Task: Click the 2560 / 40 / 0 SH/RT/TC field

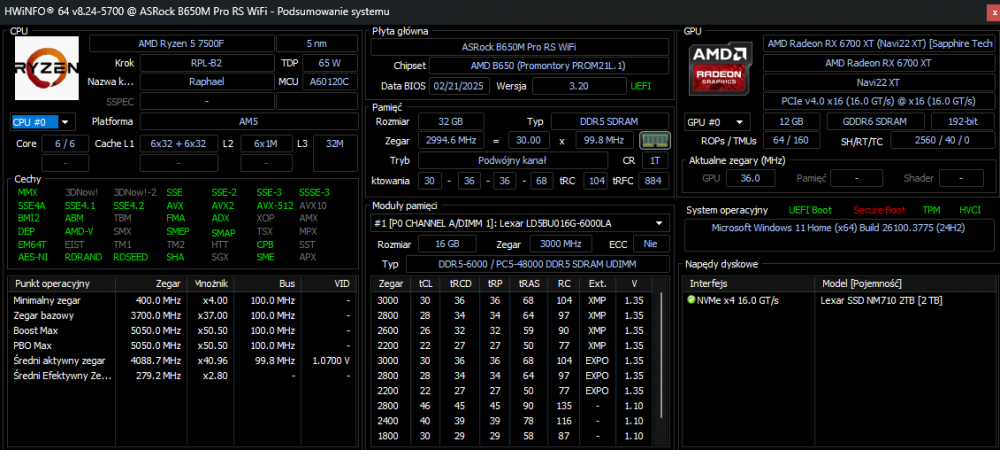Action: [x=942, y=140]
